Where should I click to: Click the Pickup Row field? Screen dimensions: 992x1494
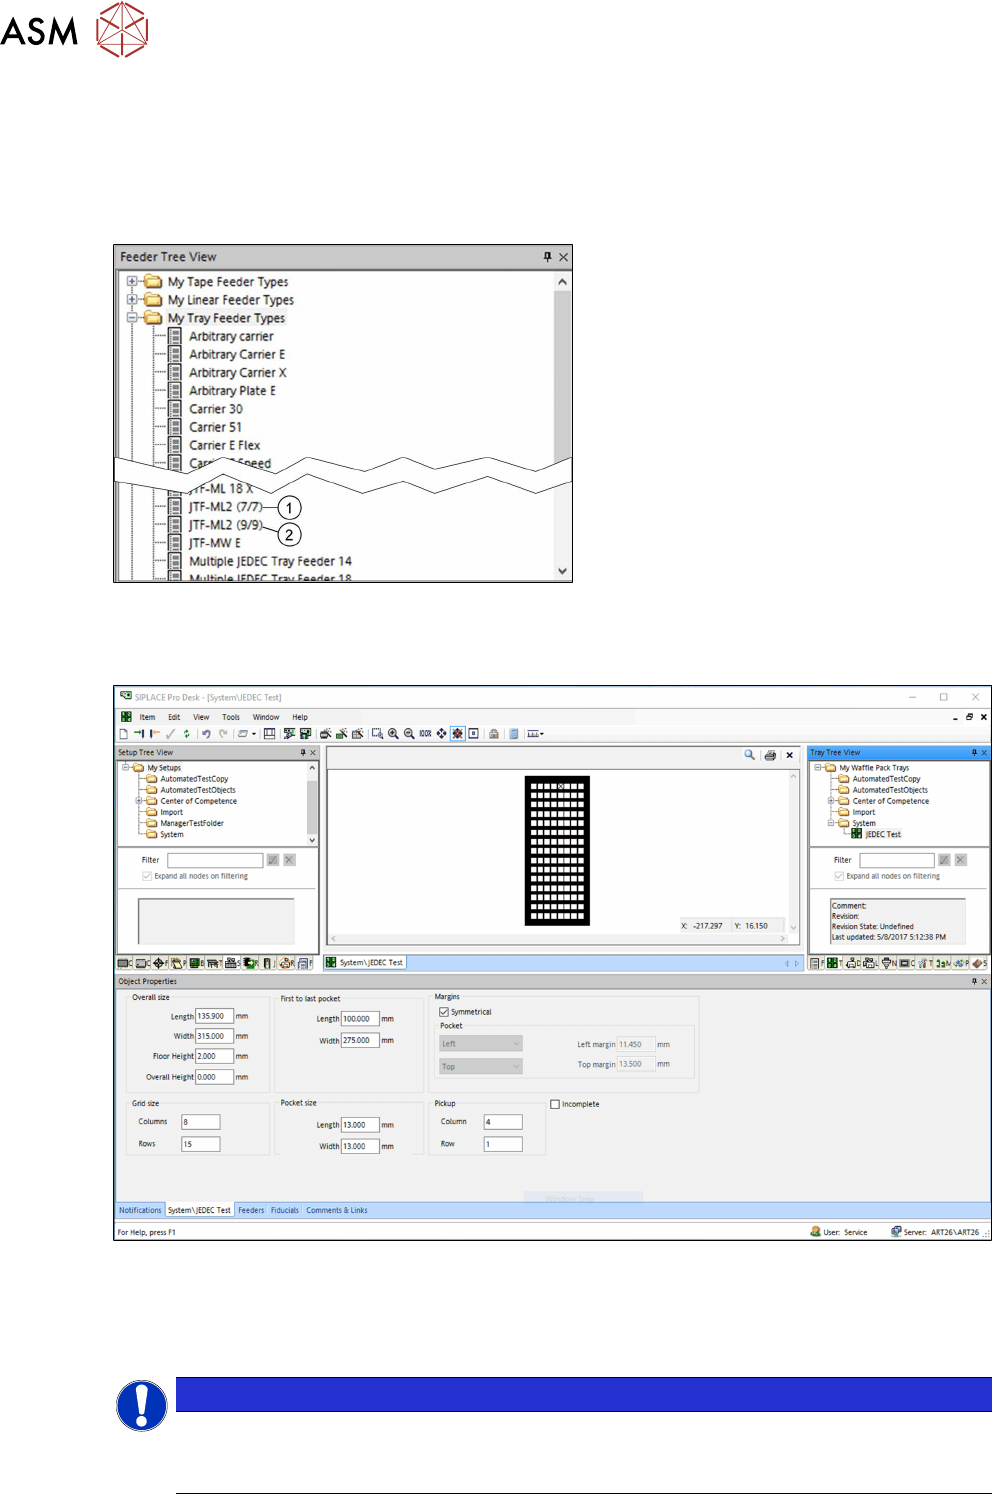pos(503,1144)
